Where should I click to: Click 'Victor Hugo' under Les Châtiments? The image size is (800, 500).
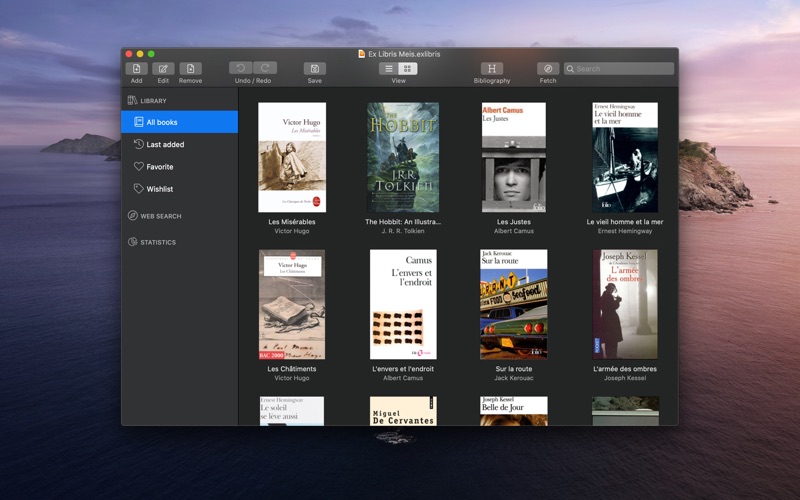tap(292, 378)
